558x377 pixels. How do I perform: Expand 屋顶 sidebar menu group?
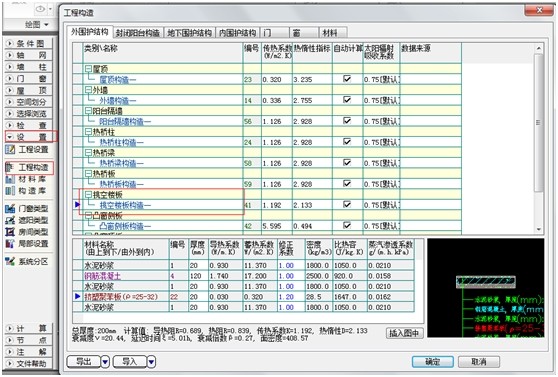[x=28, y=90]
